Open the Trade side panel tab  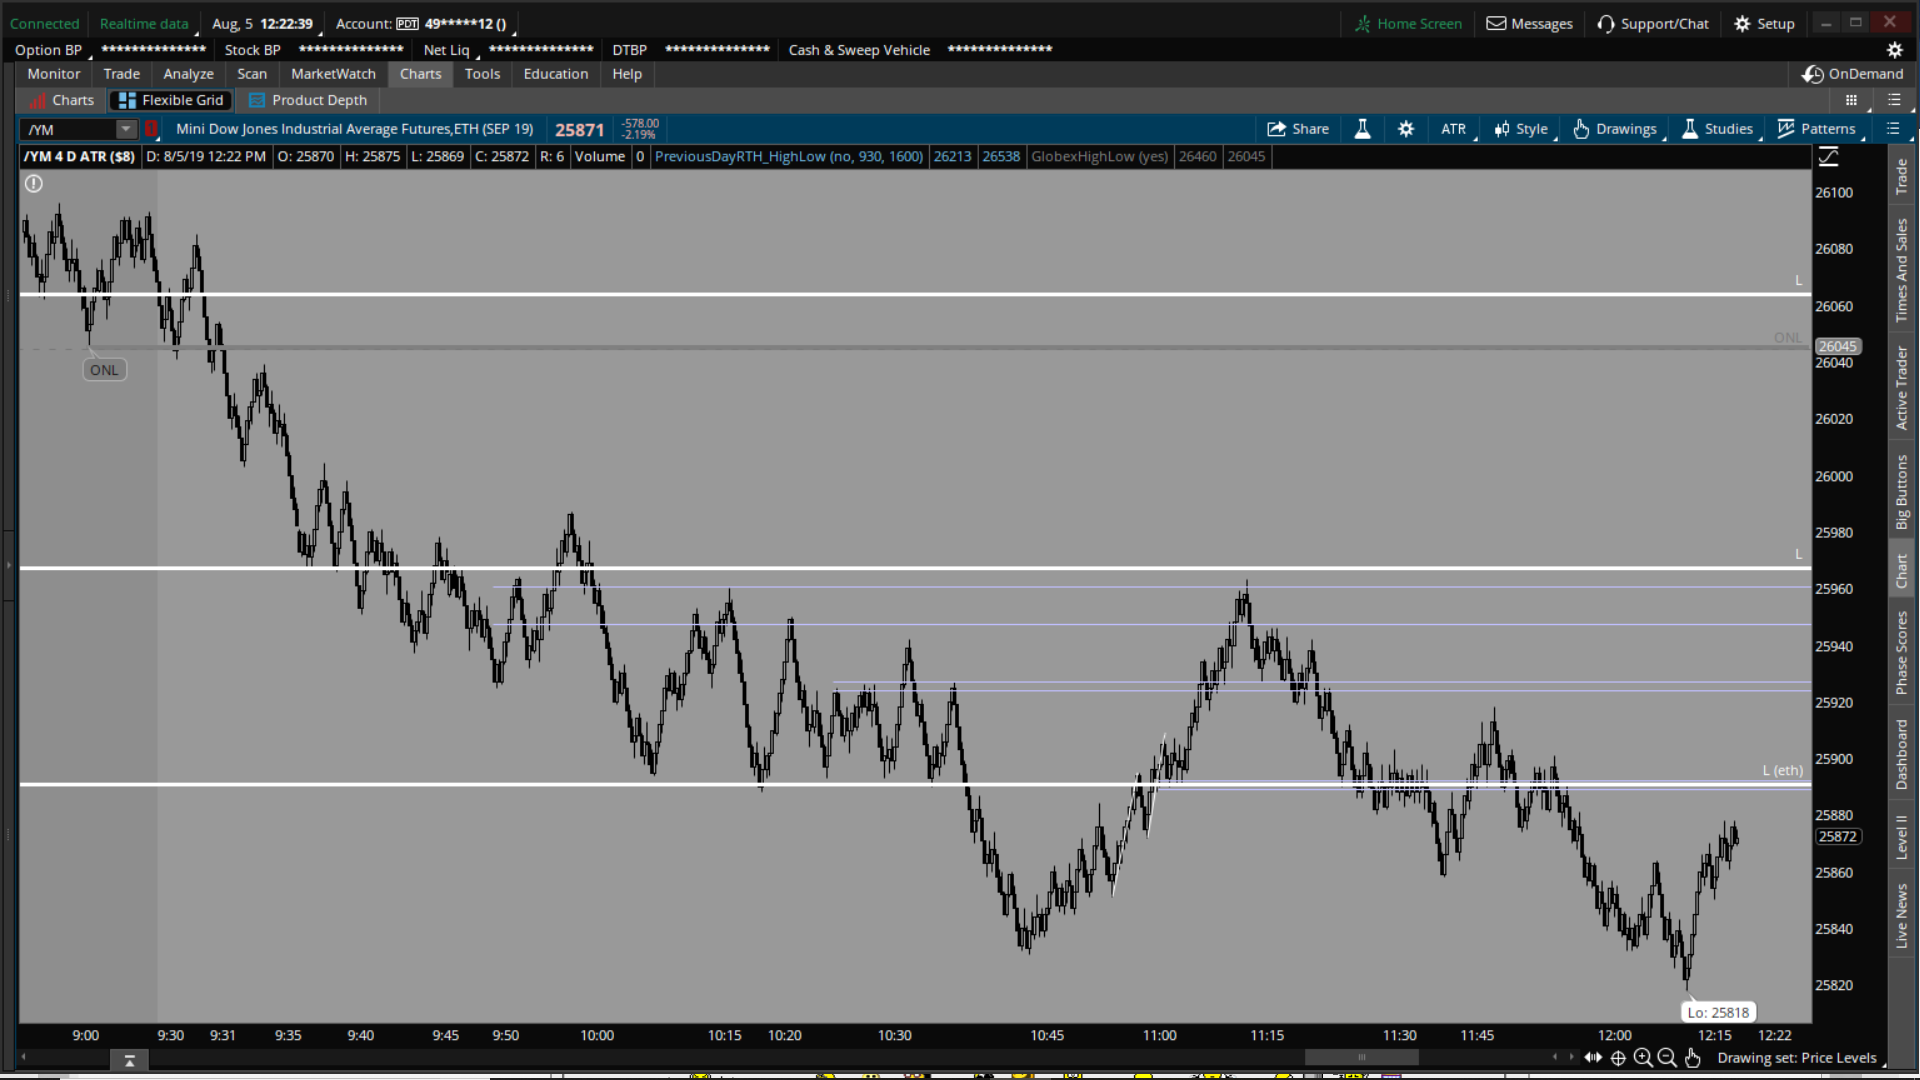1901,177
